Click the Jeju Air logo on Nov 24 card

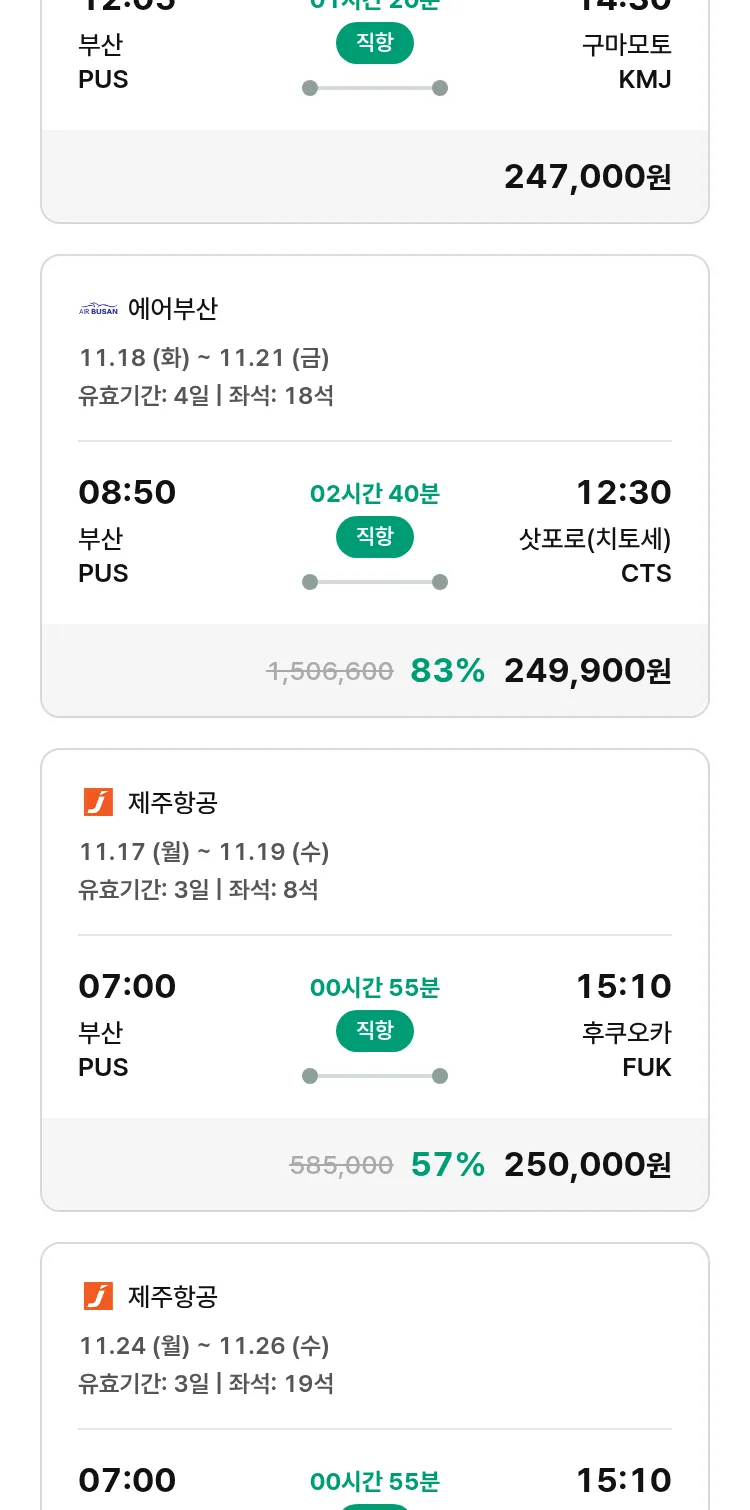[98, 1296]
